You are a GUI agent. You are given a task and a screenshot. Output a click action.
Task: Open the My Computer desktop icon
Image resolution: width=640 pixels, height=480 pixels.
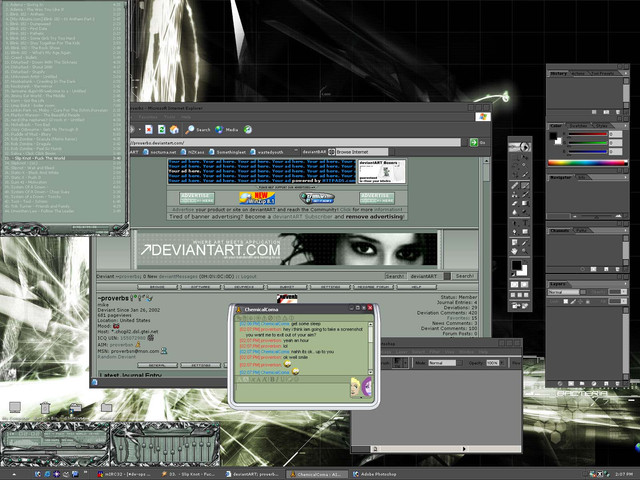tap(15, 407)
